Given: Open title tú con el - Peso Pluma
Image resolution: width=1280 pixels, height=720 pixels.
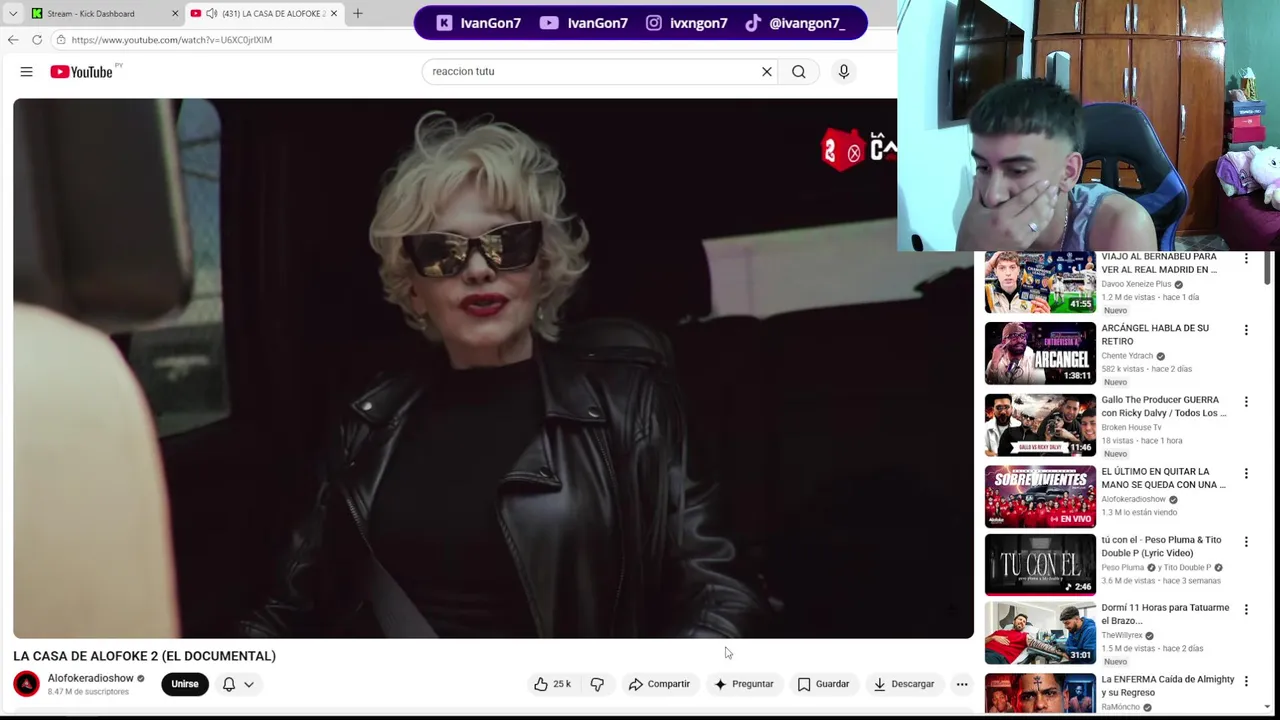Looking at the screenshot, I should pos(1161,546).
